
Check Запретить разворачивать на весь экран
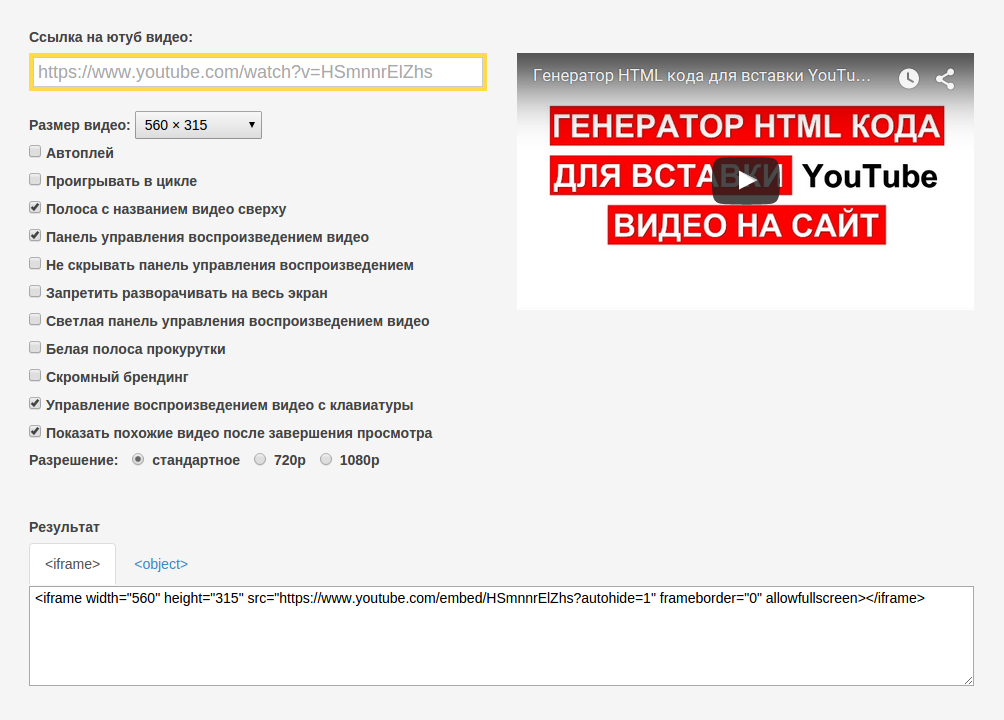click(x=35, y=291)
